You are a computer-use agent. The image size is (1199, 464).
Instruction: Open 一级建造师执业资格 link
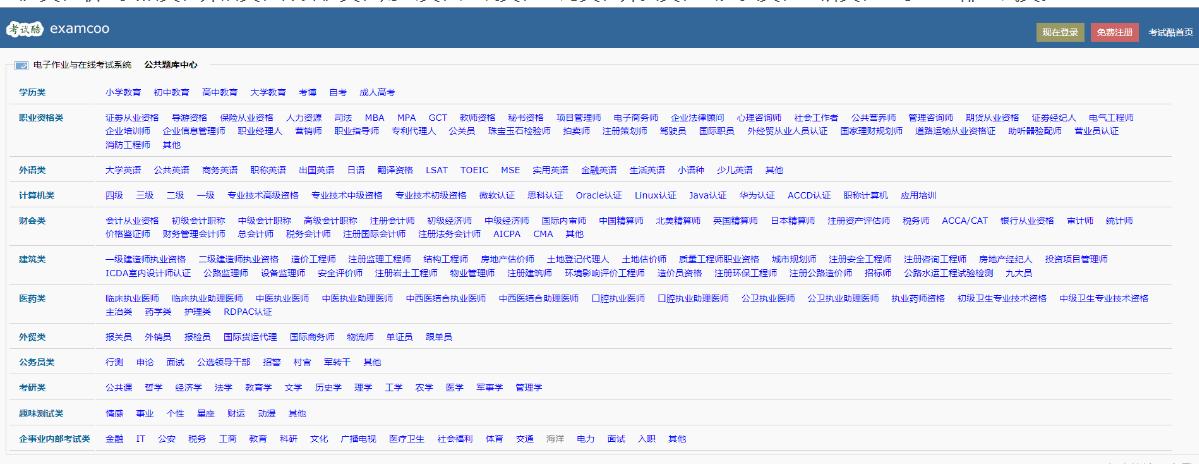145,259
